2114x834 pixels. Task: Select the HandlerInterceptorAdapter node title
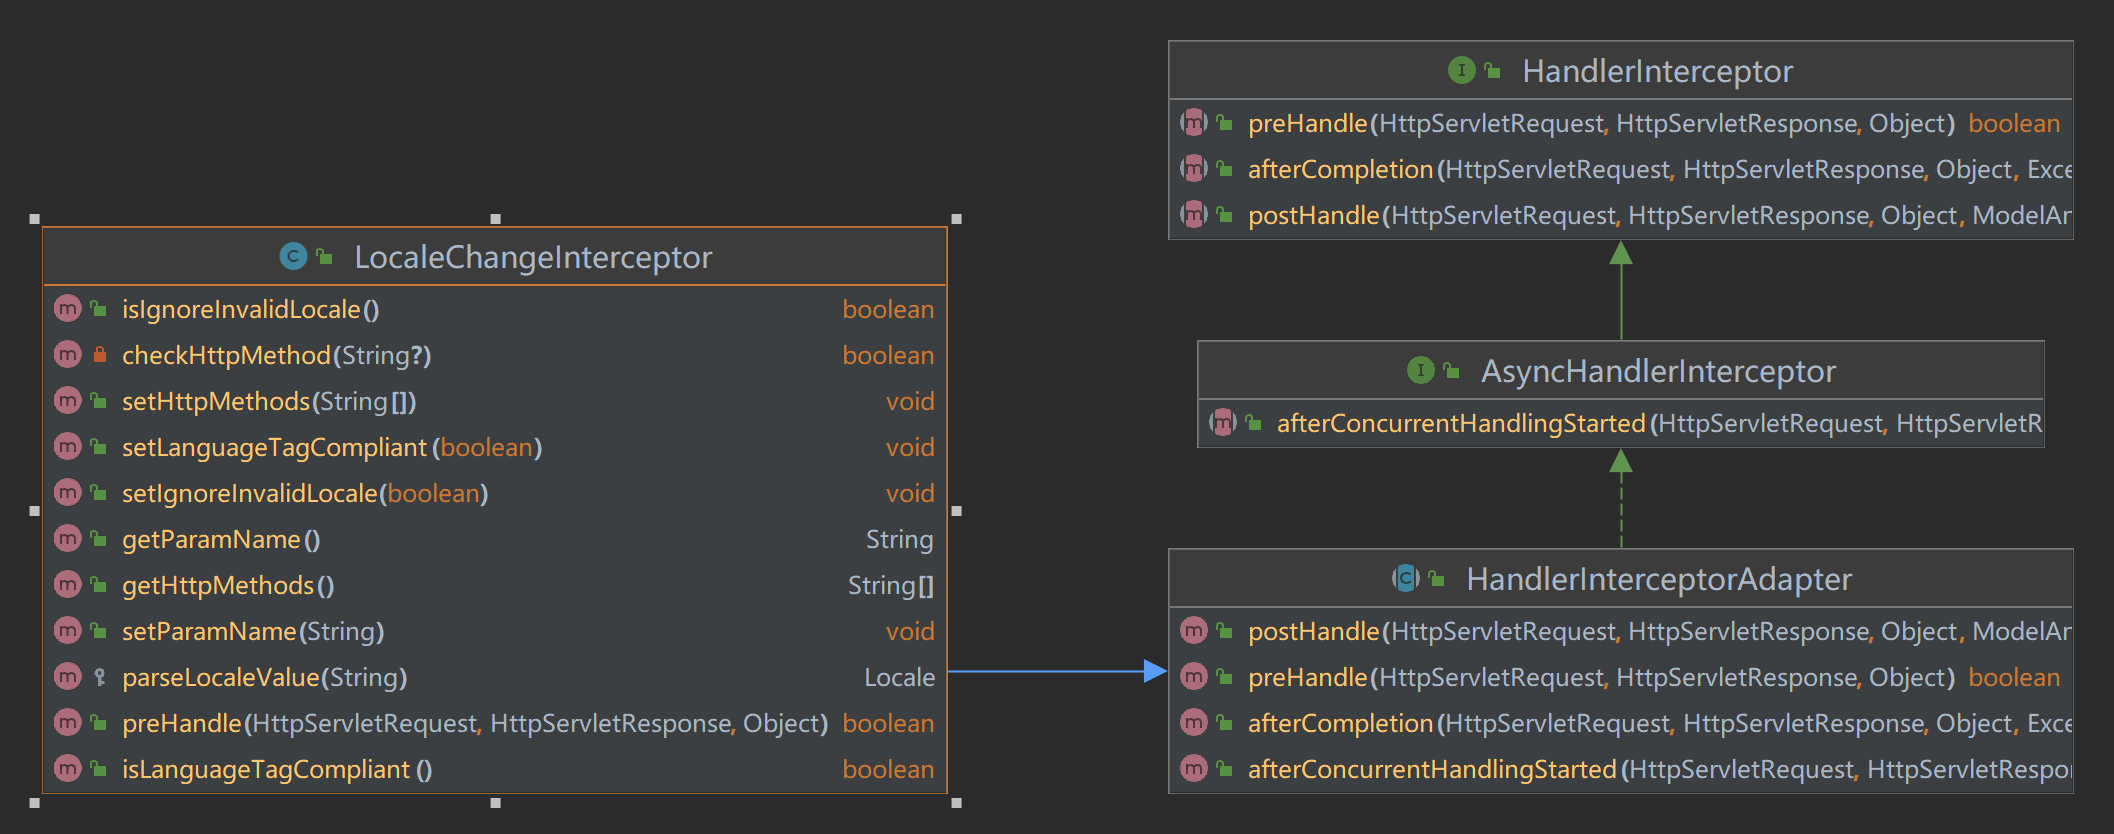click(x=1658, y=580)
